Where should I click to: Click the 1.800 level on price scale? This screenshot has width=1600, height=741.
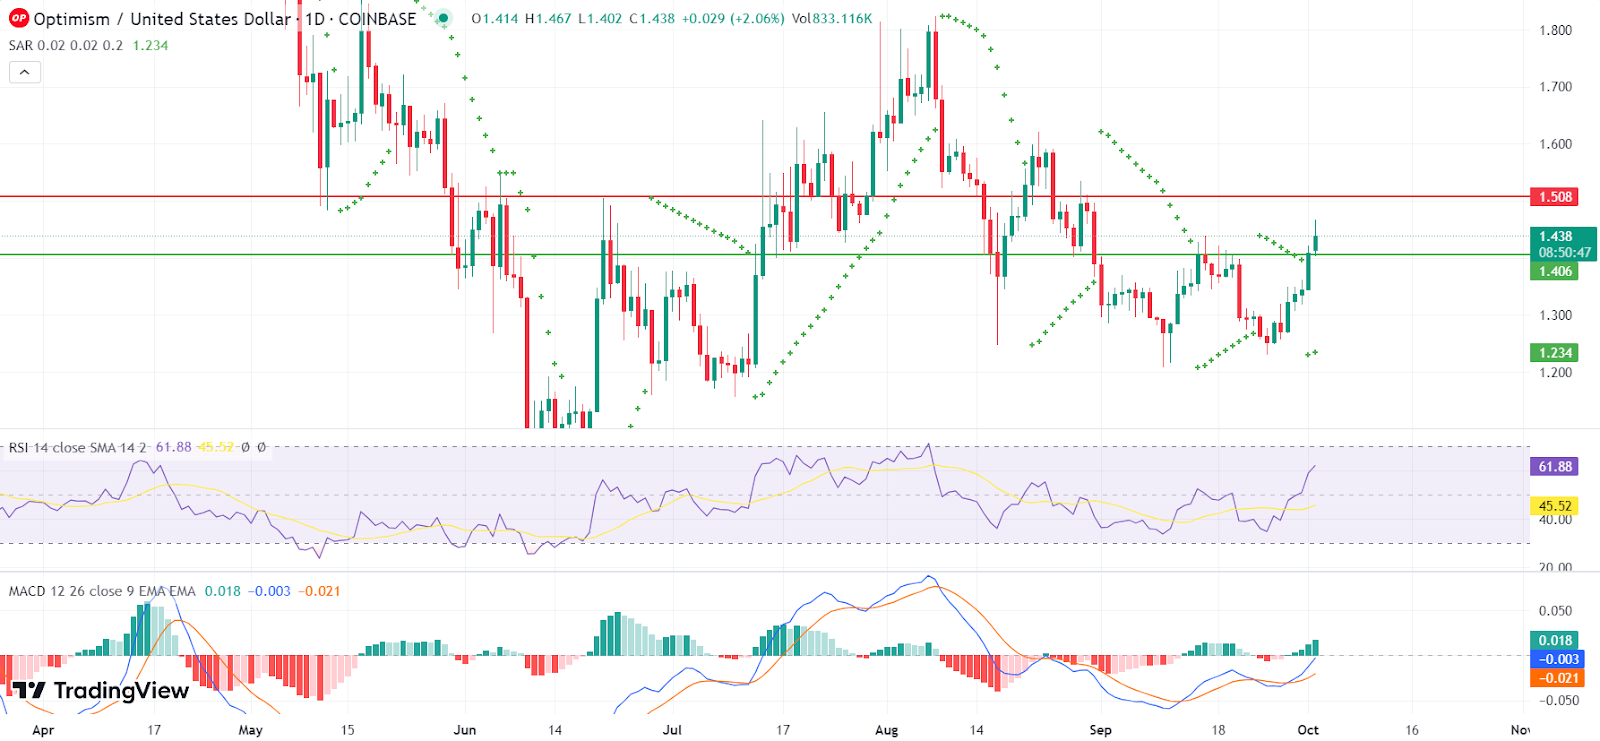coord(1555,30)
